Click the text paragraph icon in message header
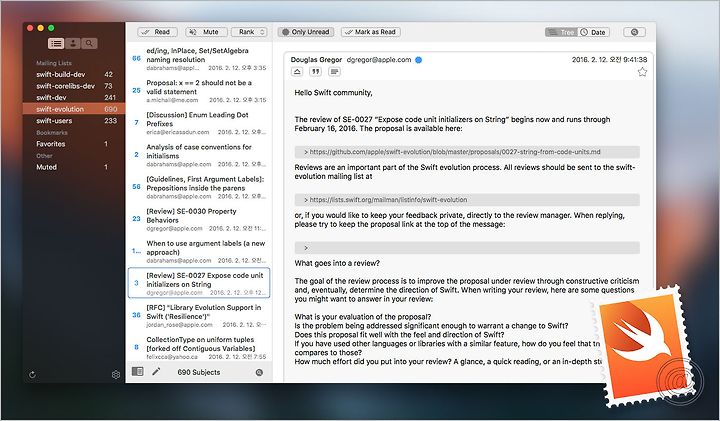Viewport: 720px width, 421px height. pyautogui.click(x=335, y=72)
